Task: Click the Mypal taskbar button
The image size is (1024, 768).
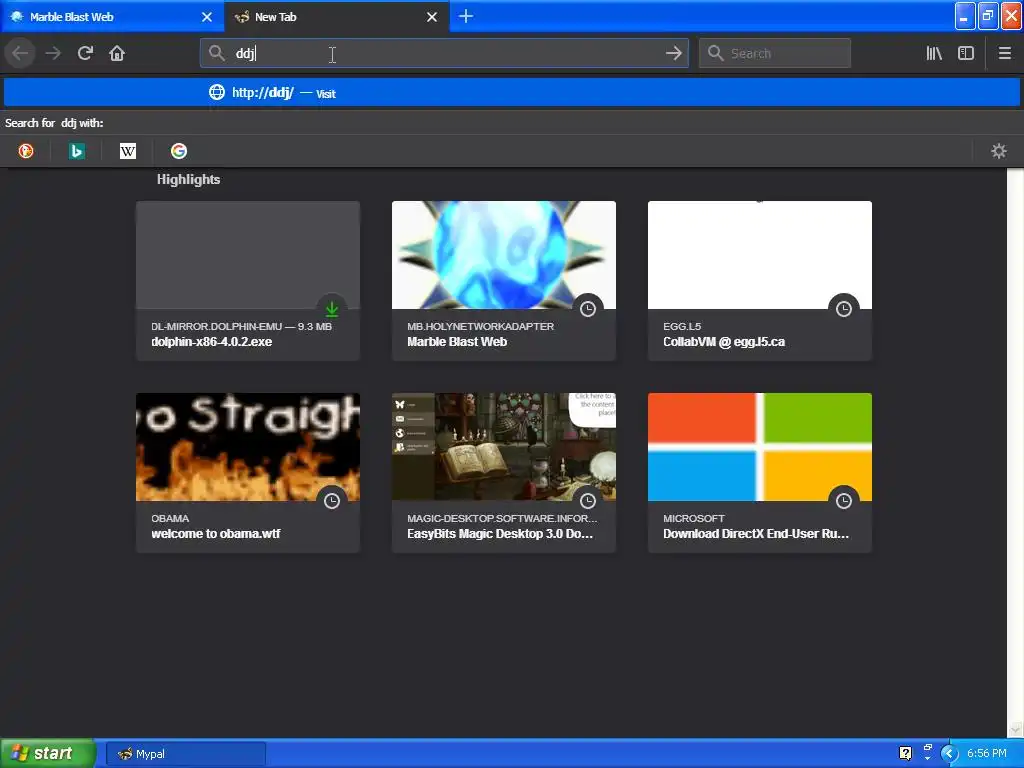Action: (185, 754)
